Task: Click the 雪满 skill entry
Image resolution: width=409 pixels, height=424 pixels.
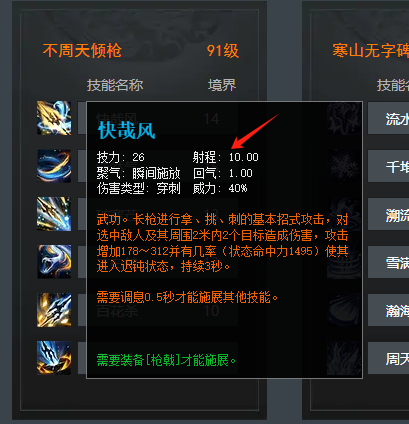Action: pos(389,262)
